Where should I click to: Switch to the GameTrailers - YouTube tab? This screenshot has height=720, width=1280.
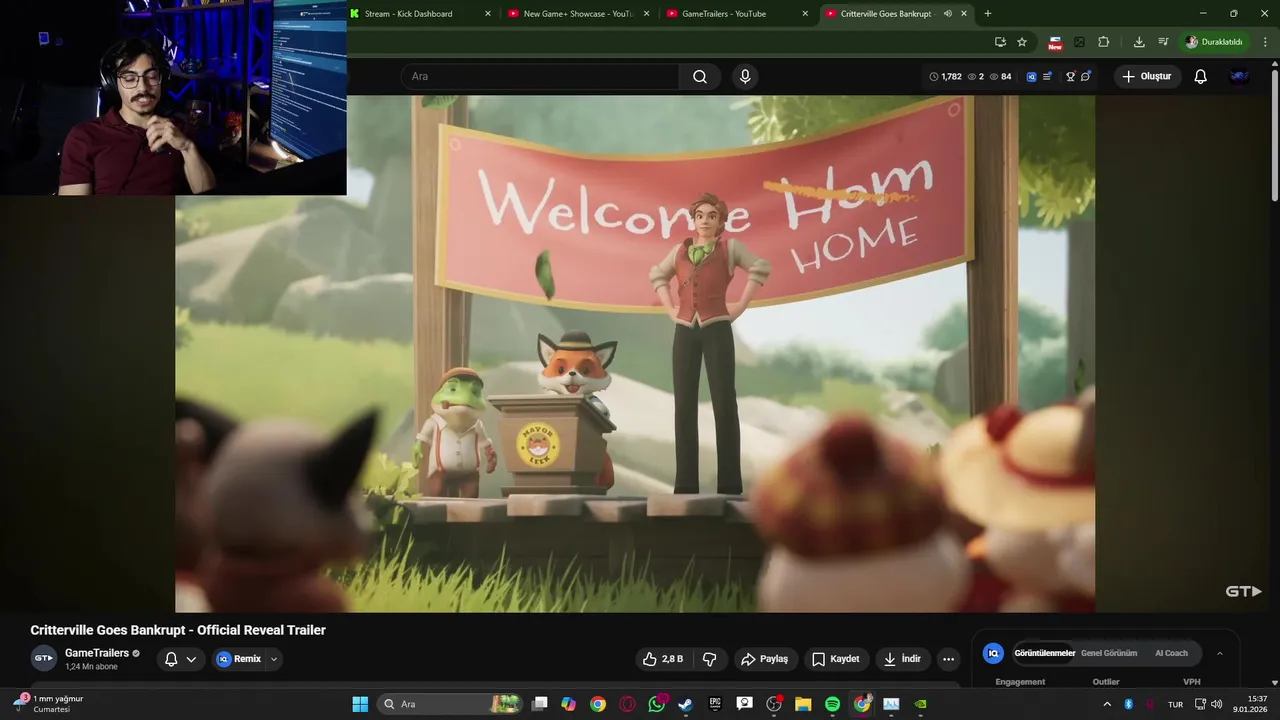coord(738,14)
